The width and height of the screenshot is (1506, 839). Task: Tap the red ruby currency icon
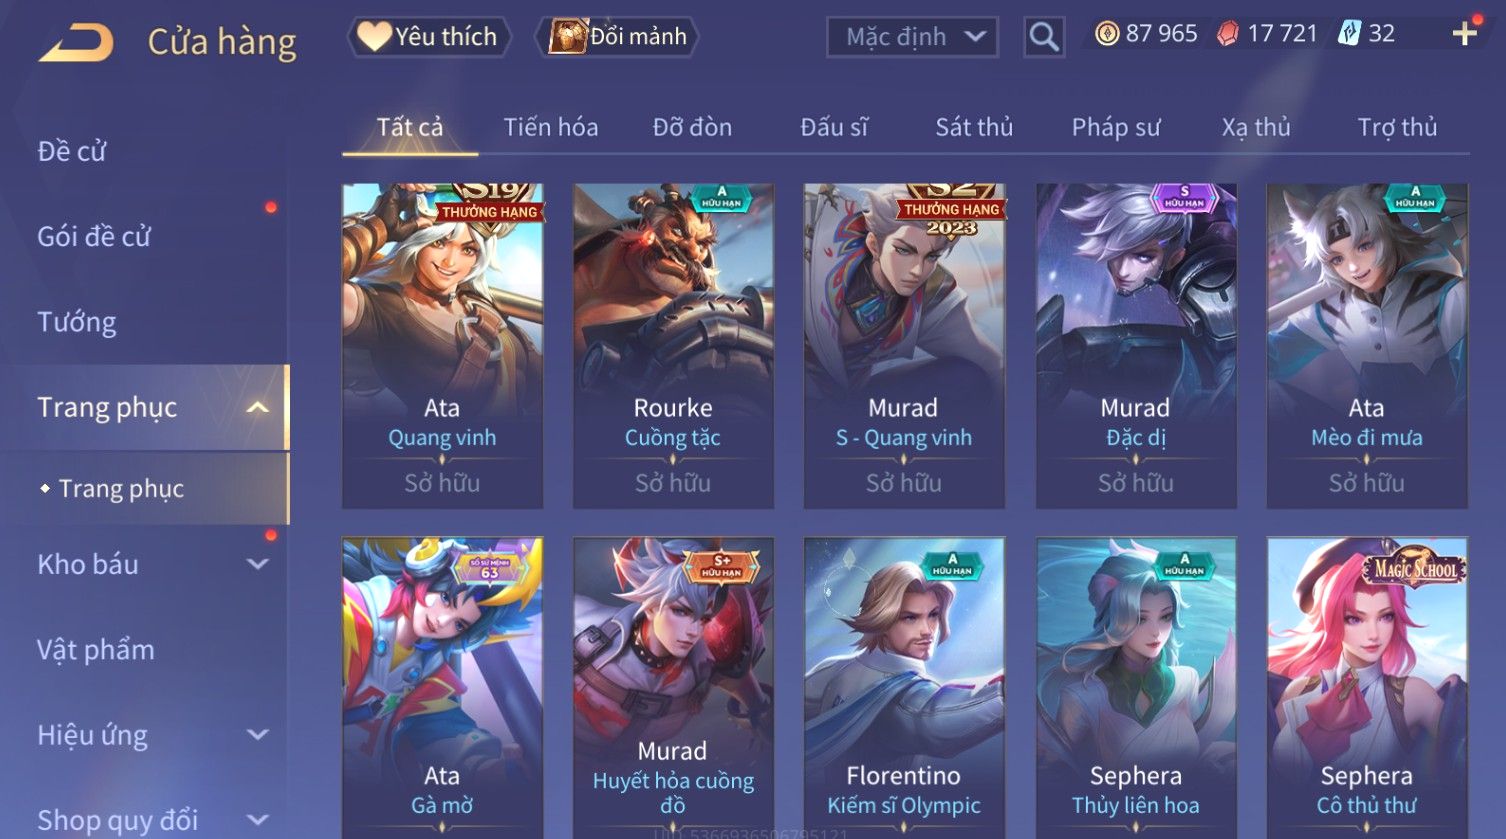coord(1227,34)
